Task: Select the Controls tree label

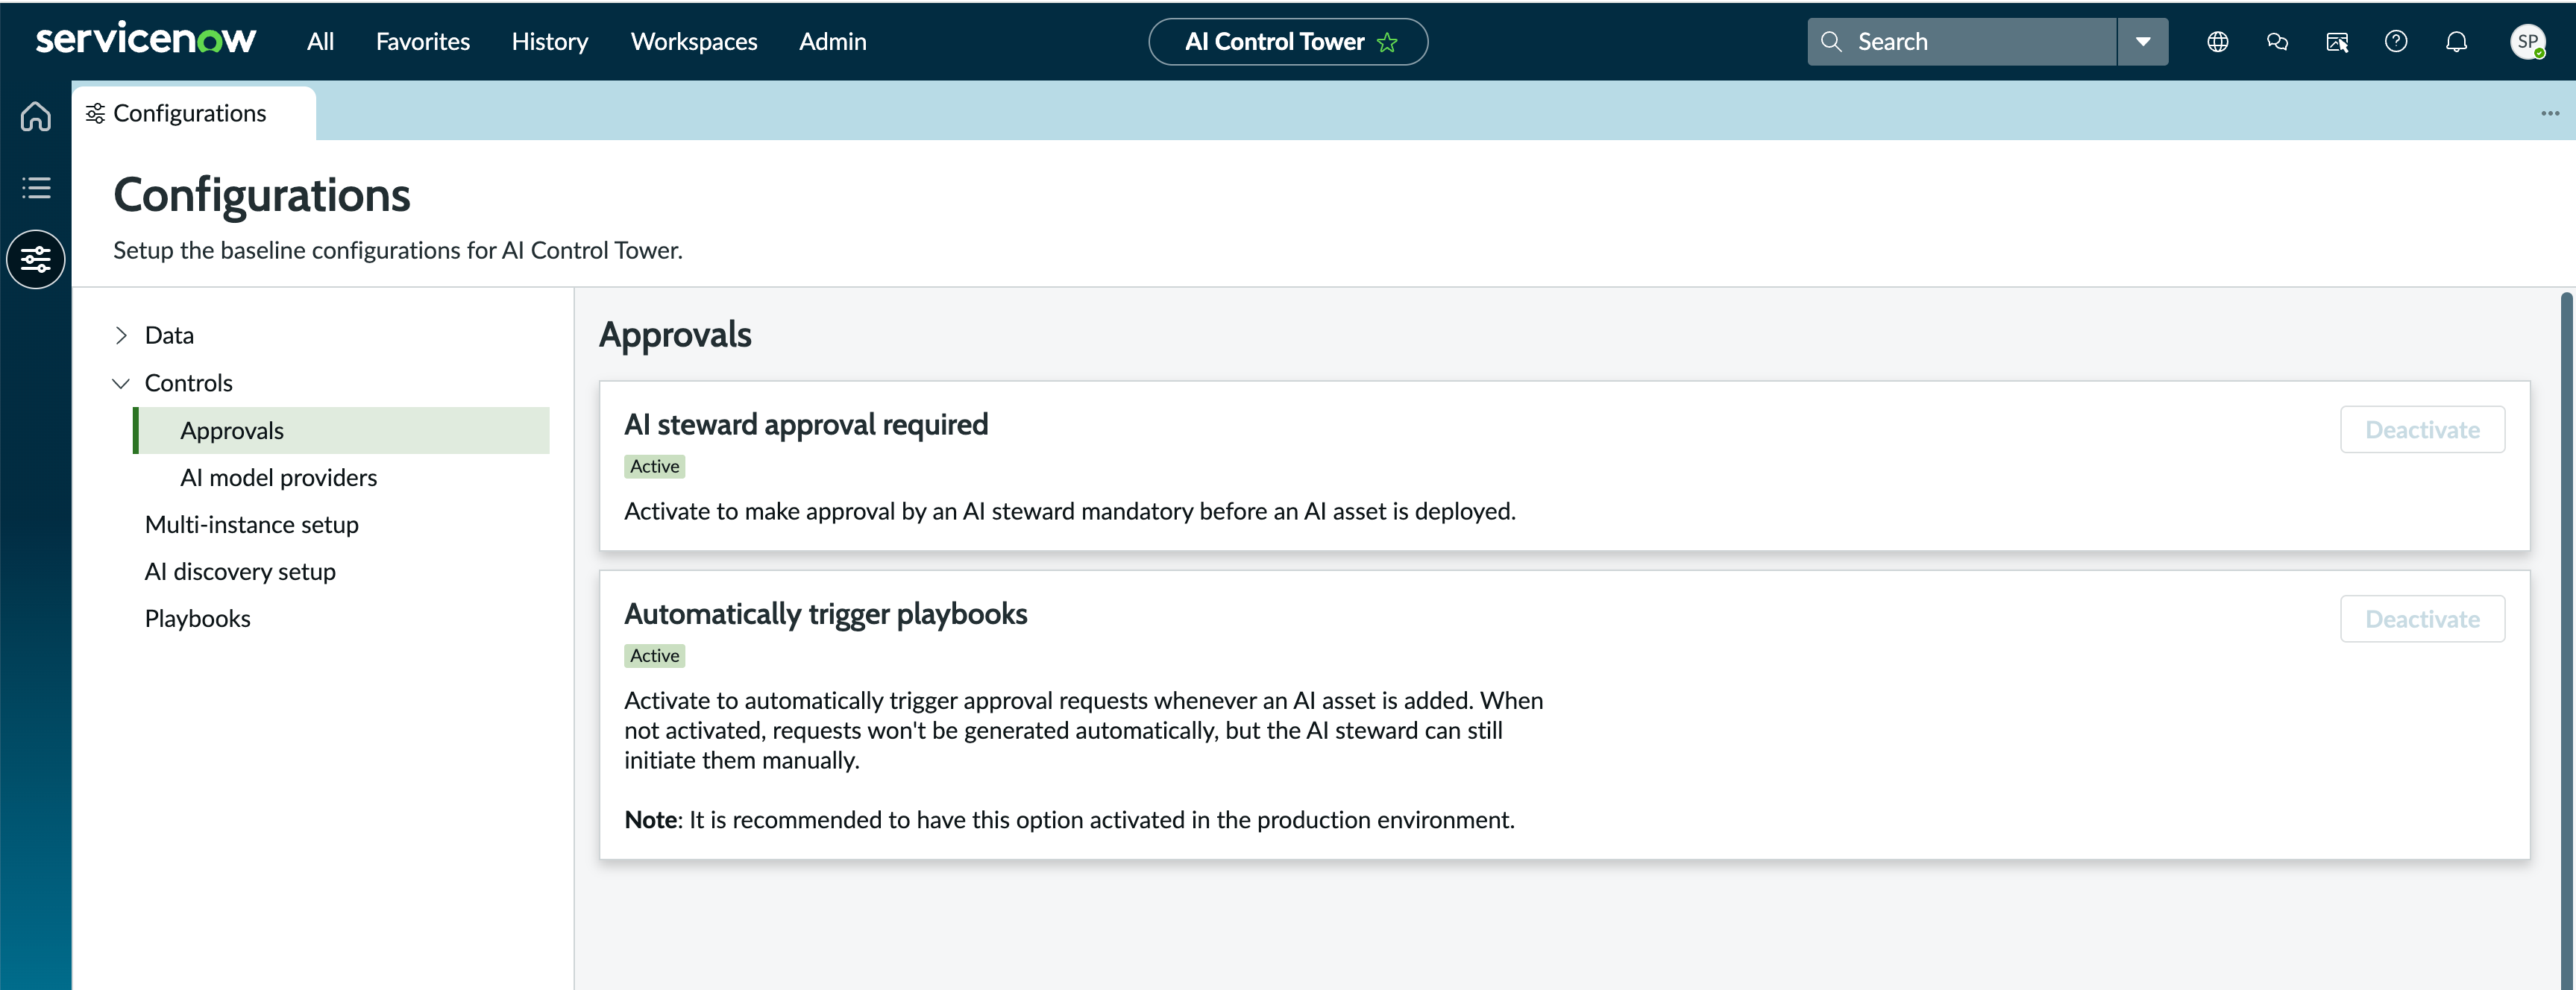Action: [x=188, y=383]
